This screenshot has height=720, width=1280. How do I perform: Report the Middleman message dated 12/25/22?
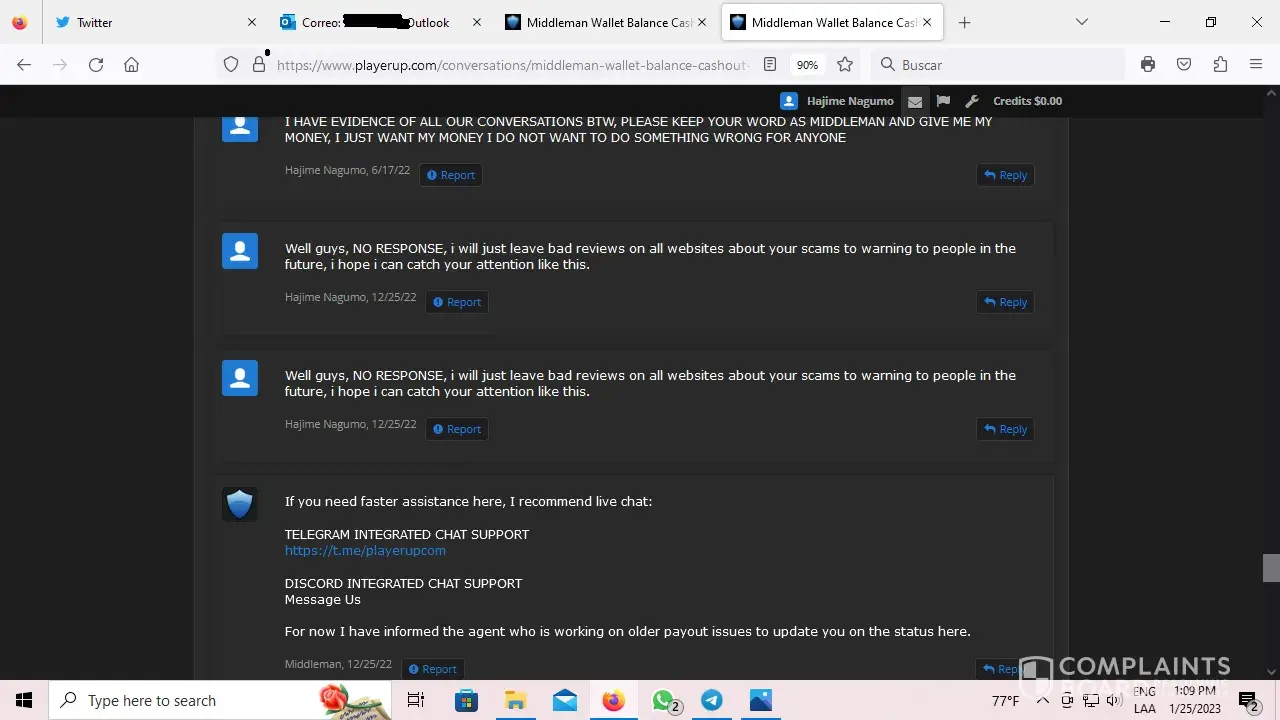click(432, 669)
